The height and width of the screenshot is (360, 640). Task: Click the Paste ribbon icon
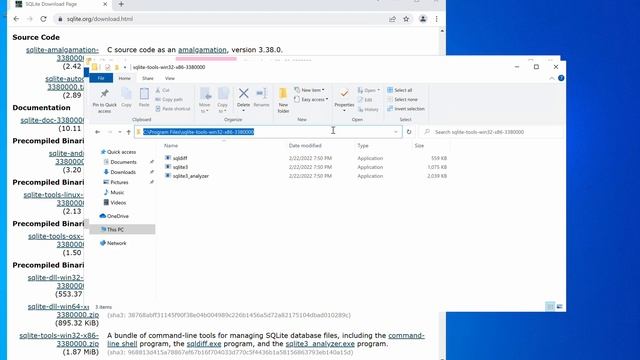point(144,98)
